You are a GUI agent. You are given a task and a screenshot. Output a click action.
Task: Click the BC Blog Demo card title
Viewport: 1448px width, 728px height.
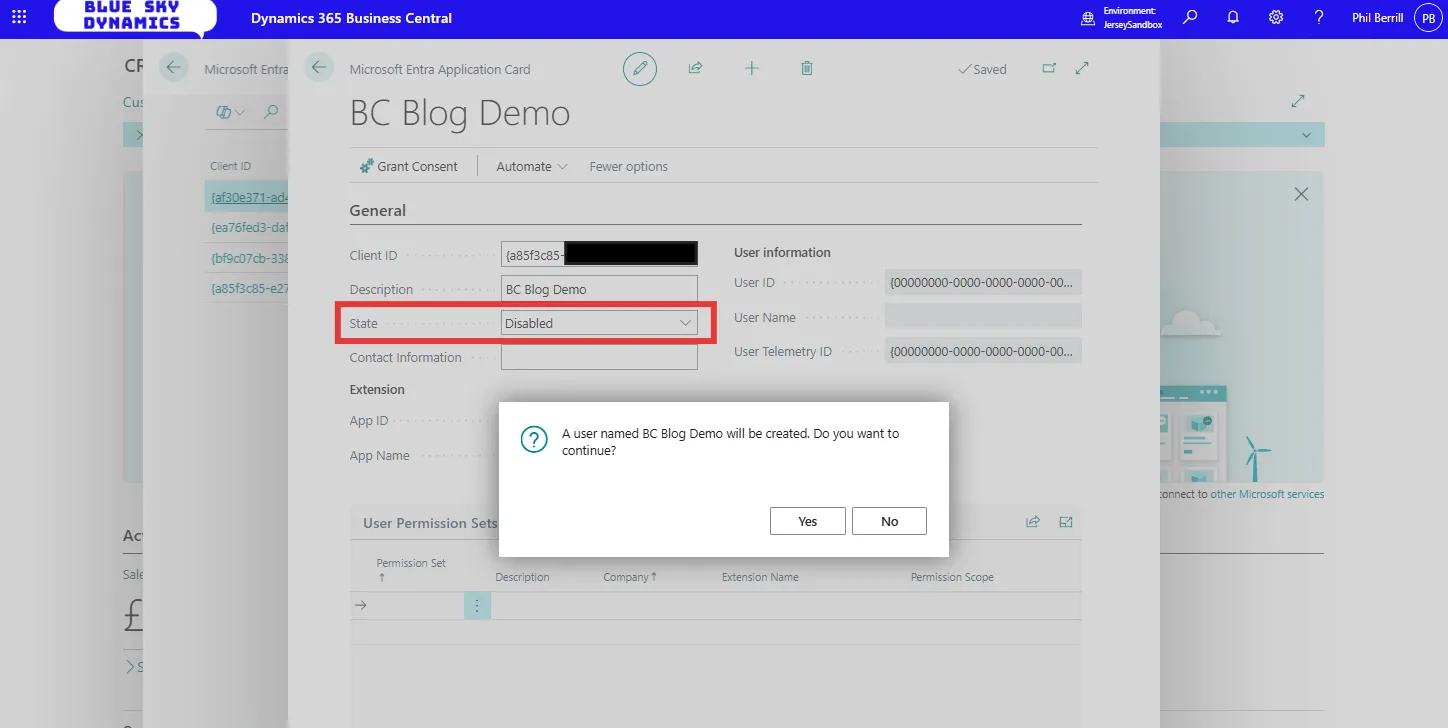click(460, 113)
